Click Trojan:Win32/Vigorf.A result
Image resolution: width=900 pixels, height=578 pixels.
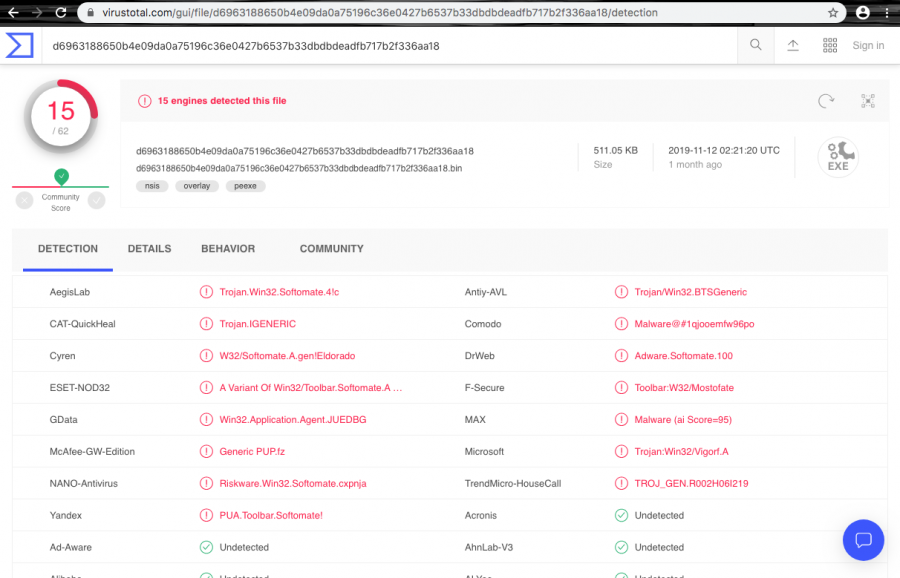coord(681,452)
